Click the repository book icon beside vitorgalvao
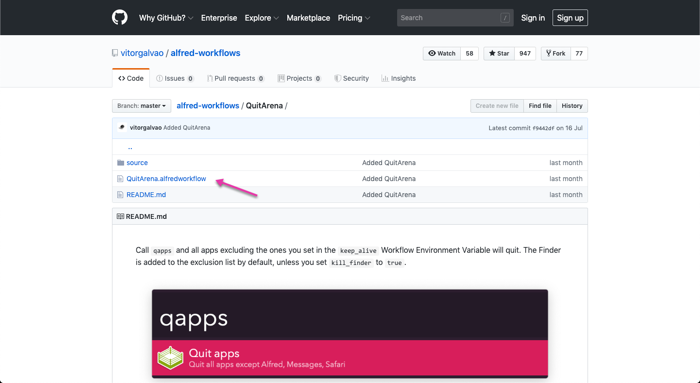This screenshot has width=700, height=383. (x=115, y=53)
